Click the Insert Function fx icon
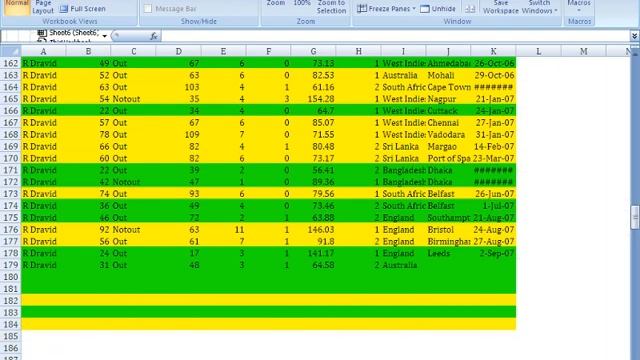This screenshot has width=640, height=360. [154, 36]
